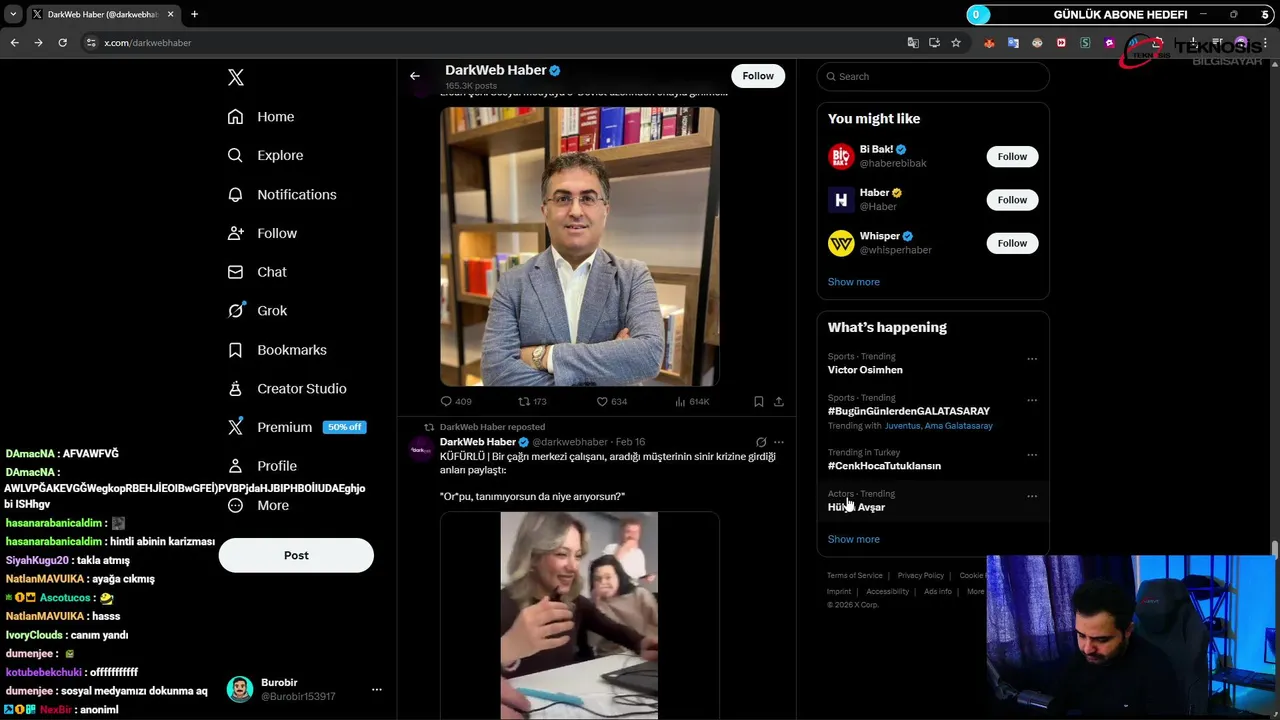The height and width of the screenshot is (720, 1280).
Task: Open options for the #CenkHocaTutuklansın trend
Action: (1032, 455)
